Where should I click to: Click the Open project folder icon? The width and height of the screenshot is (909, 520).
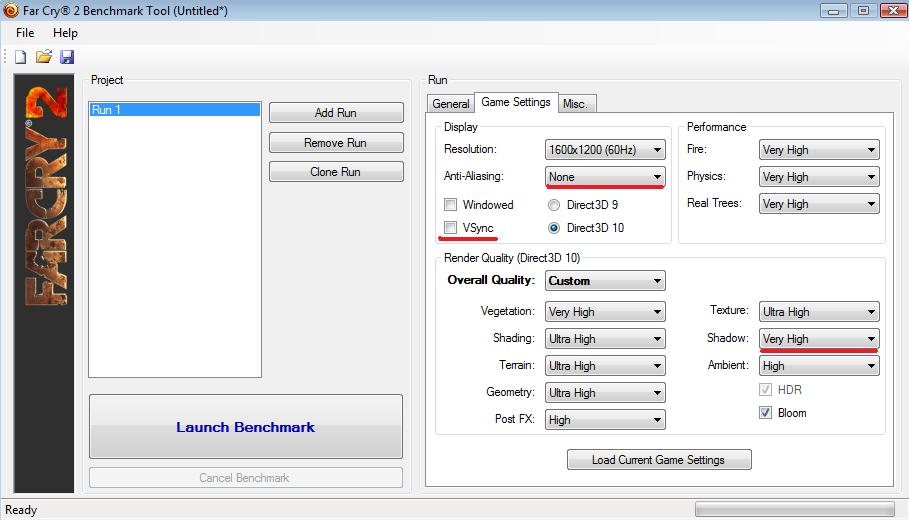click(43, 57)
